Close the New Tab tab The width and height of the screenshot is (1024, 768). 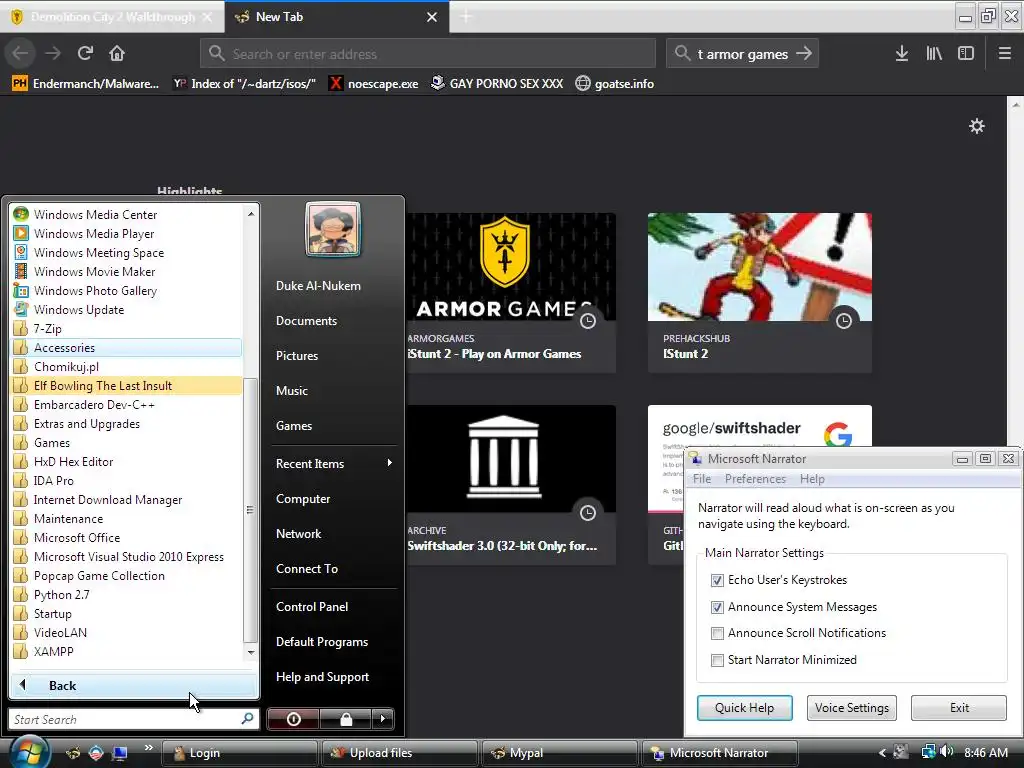(x=432, y=17)
